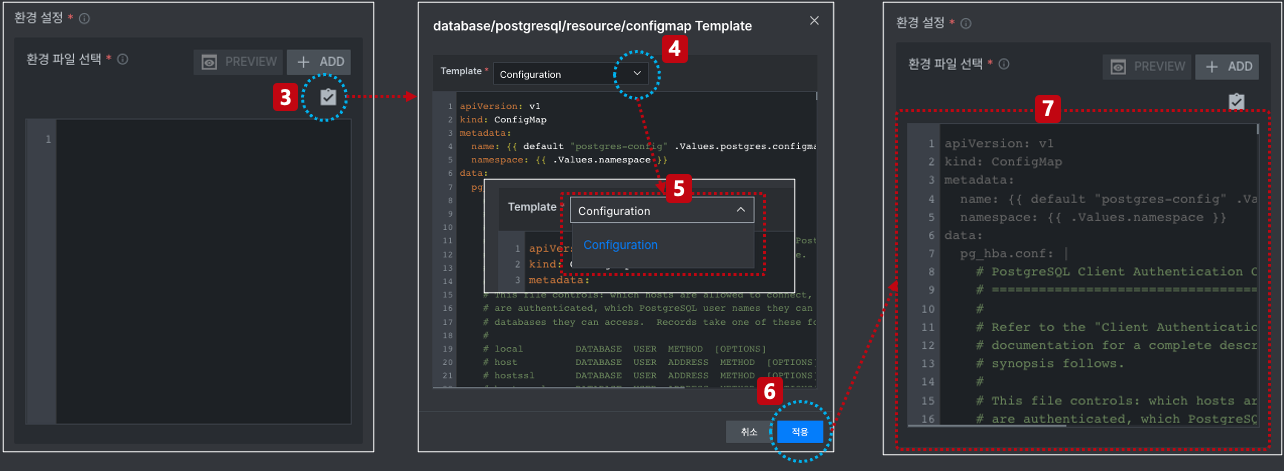Viewport: 1284px width, 471px height.
Task: Click the clipboard template icon in the left panel
Action: pyautogui.click(x=327, y=97)
